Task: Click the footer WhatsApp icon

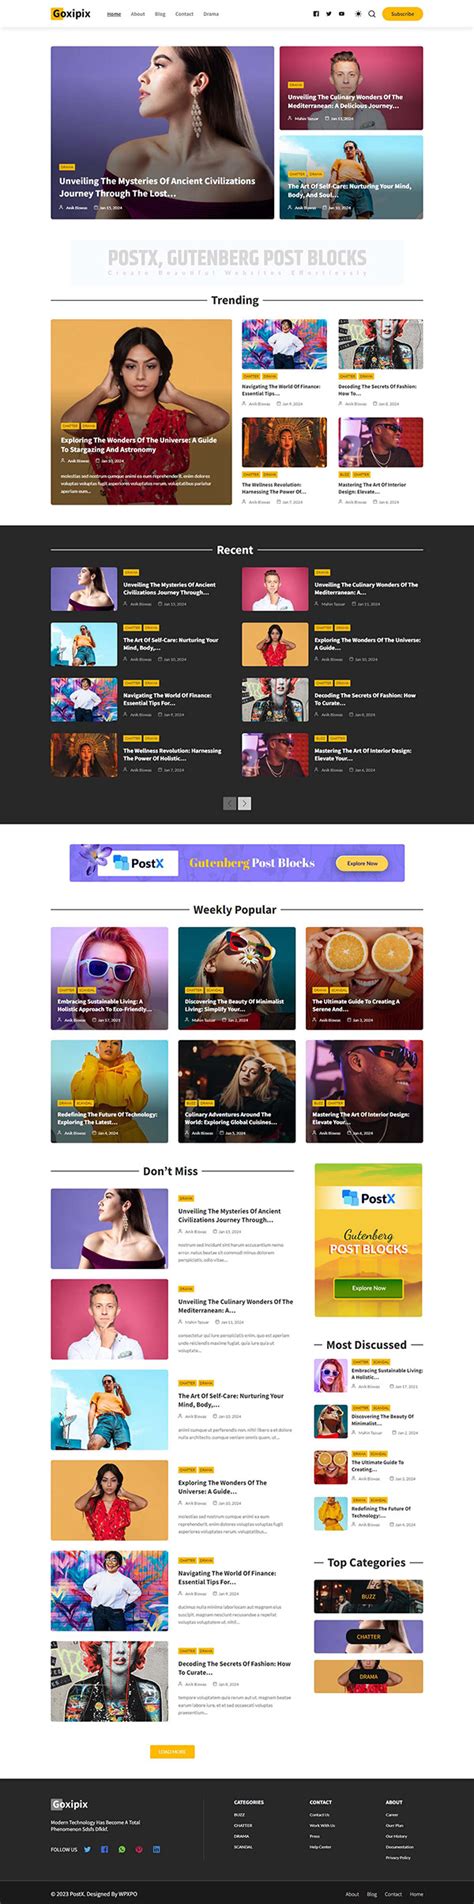Action: click(122, 1849)
